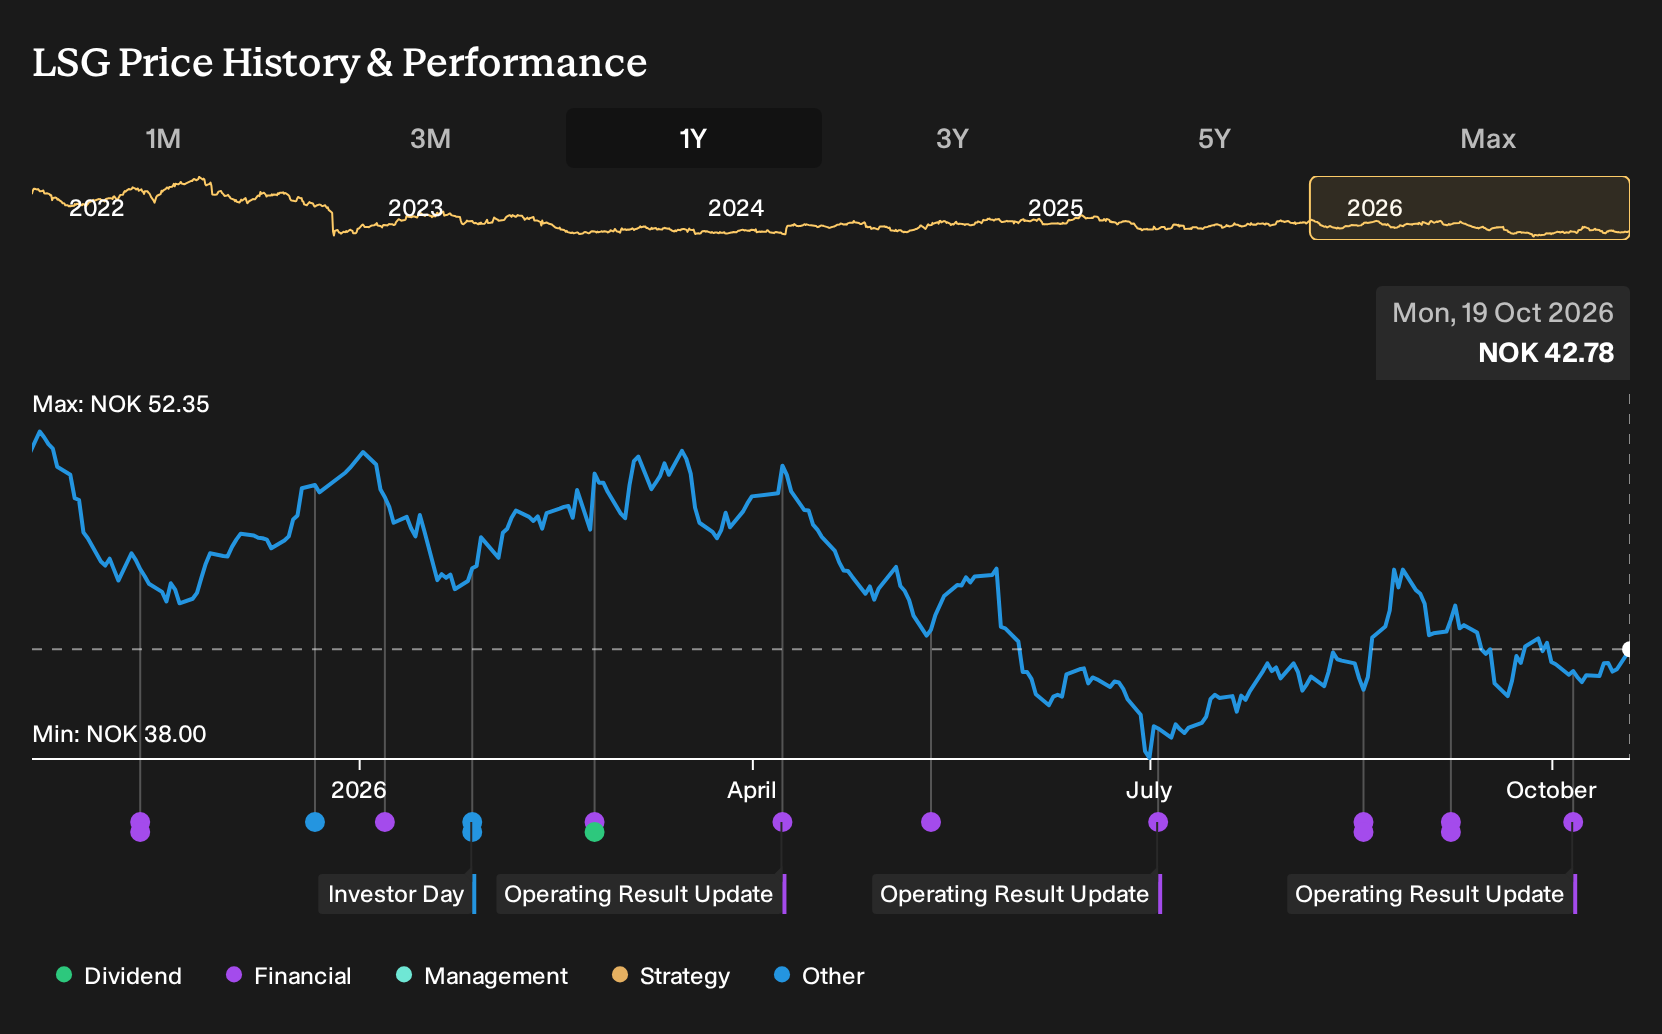
Task: Toggle the Strategy legend filter
Action: [x=671, y=976]
